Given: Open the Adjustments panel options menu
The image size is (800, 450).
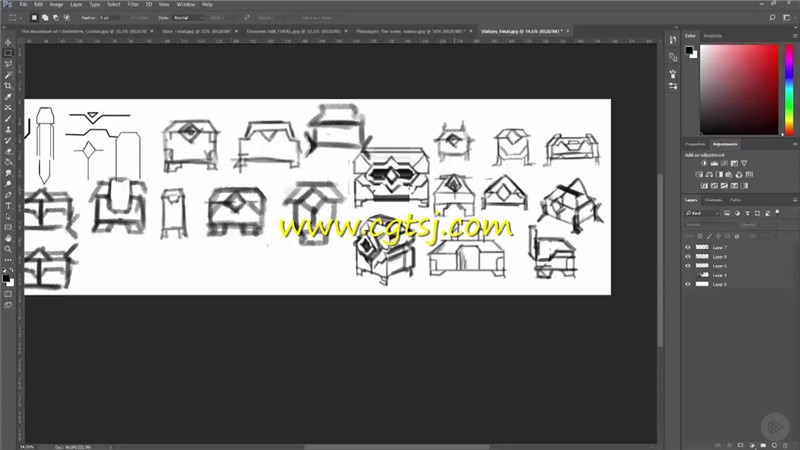Looking at the screenshot, I should pos(795,144).
